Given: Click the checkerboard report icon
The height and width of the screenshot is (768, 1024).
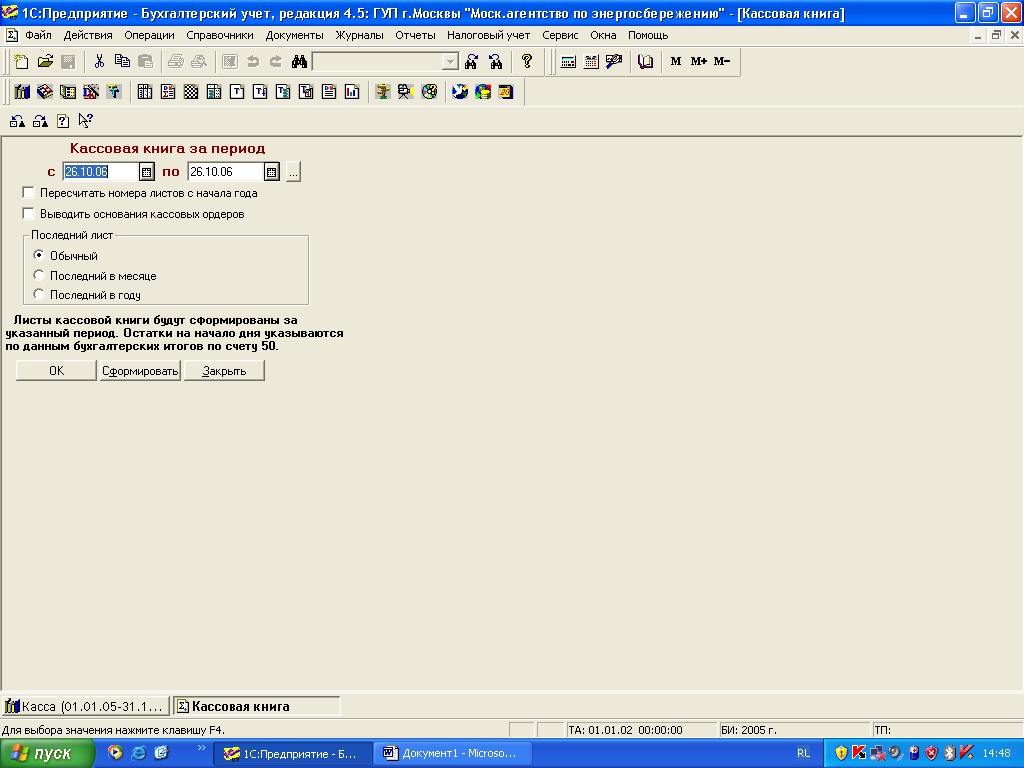Looking at the screenshot, I should coord(191,92).
